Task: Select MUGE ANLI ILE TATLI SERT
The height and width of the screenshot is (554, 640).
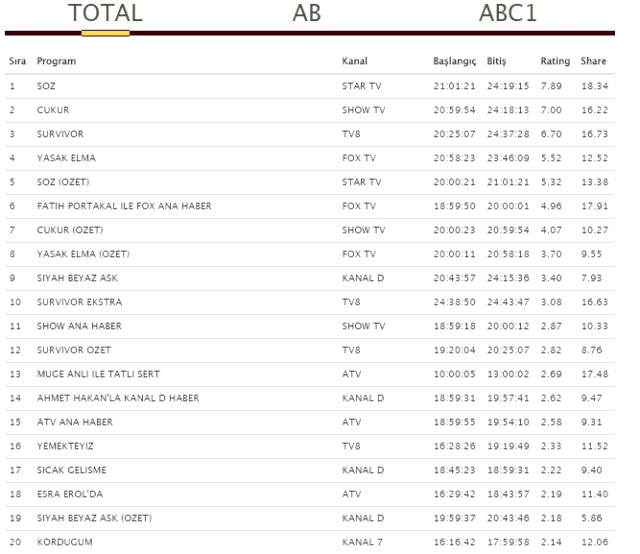Action: click(x=98, y=374)
